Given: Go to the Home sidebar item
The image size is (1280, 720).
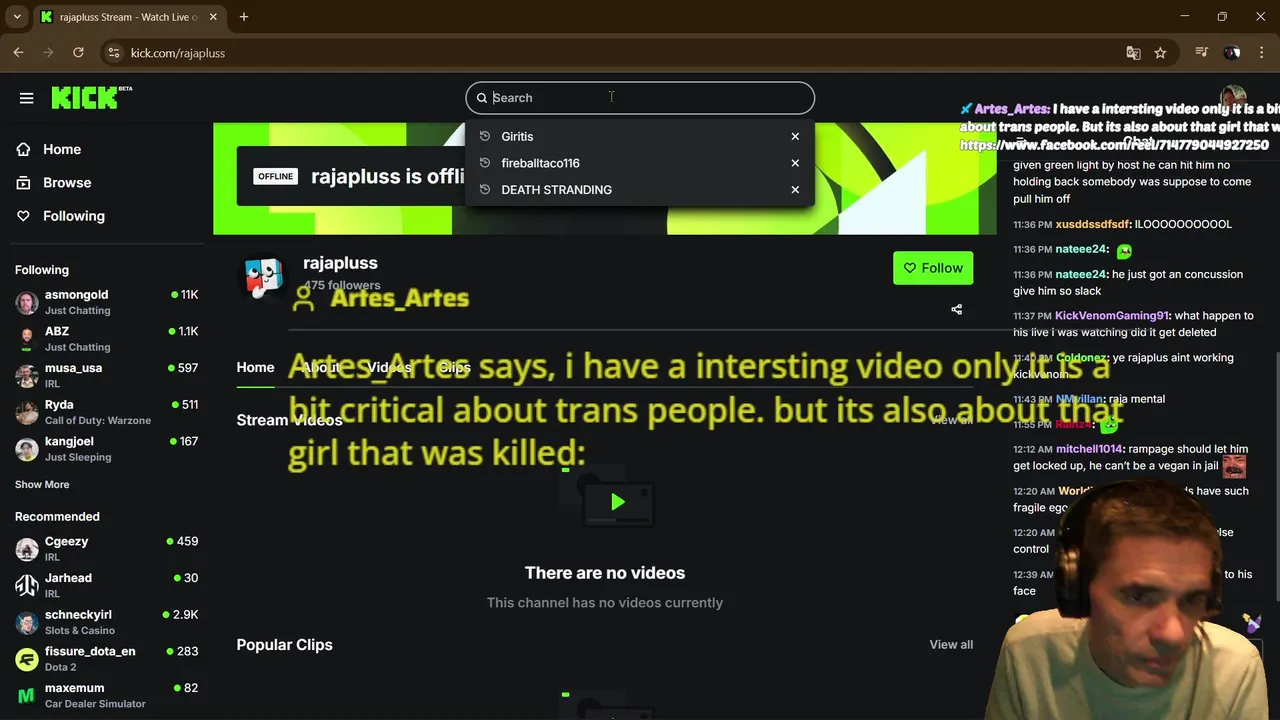Looking at the screenshot, I should click(62, 149).
